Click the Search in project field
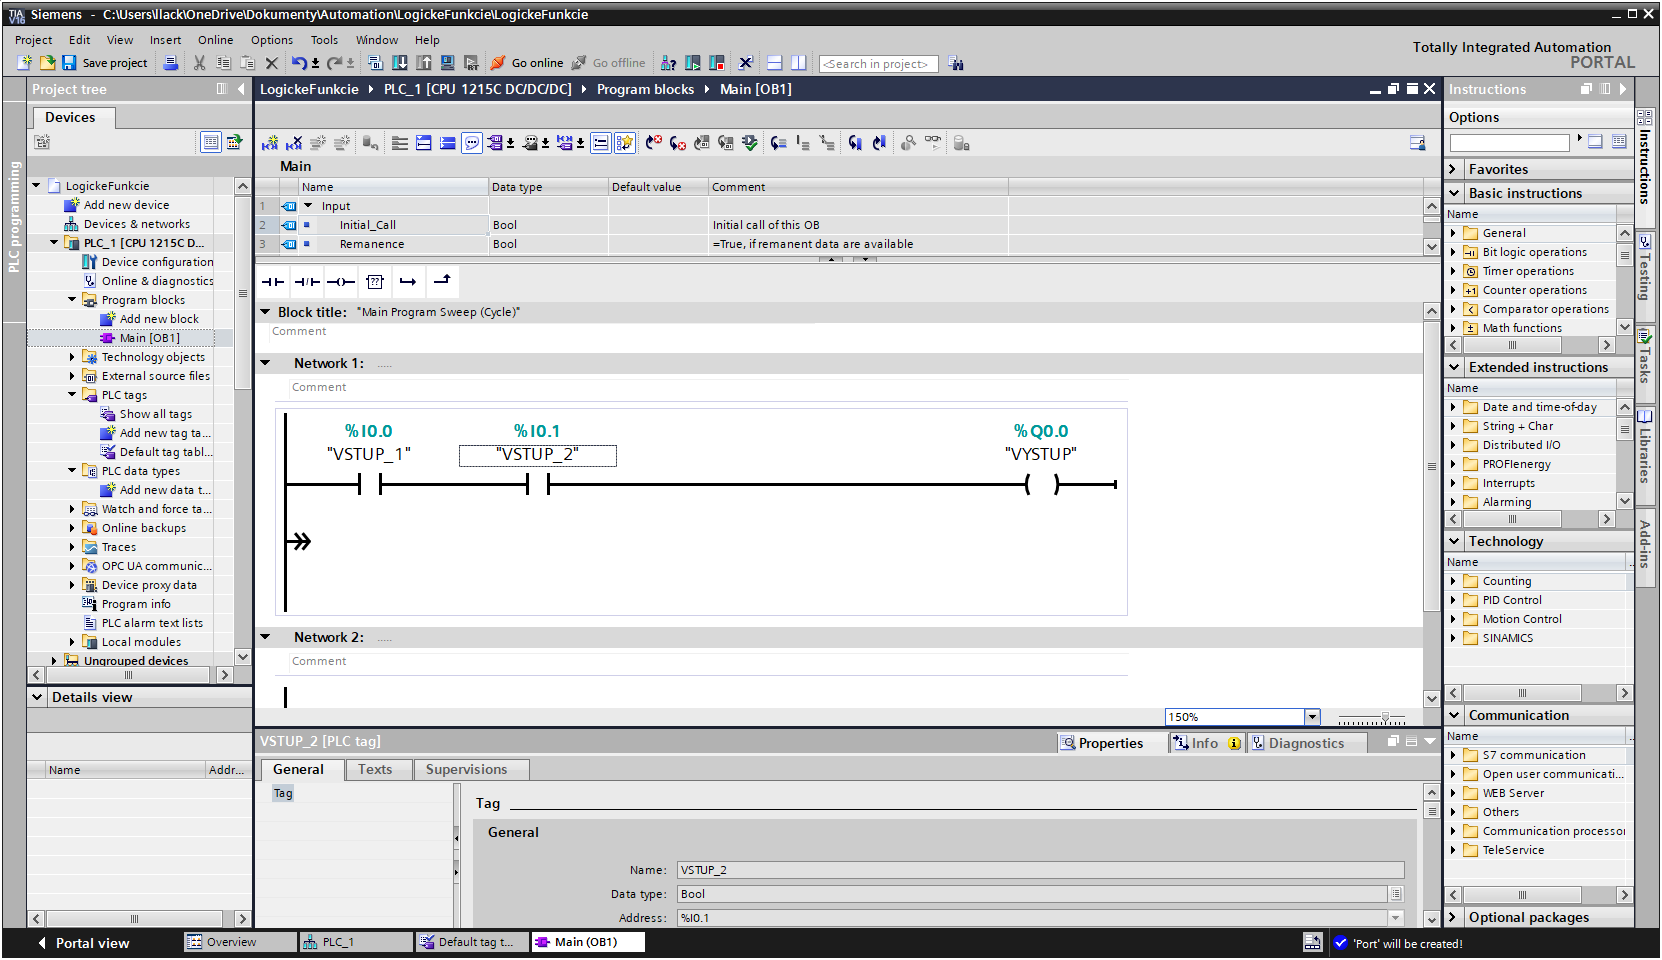Viewport: 1662px width, 960px height. [878, 64]
